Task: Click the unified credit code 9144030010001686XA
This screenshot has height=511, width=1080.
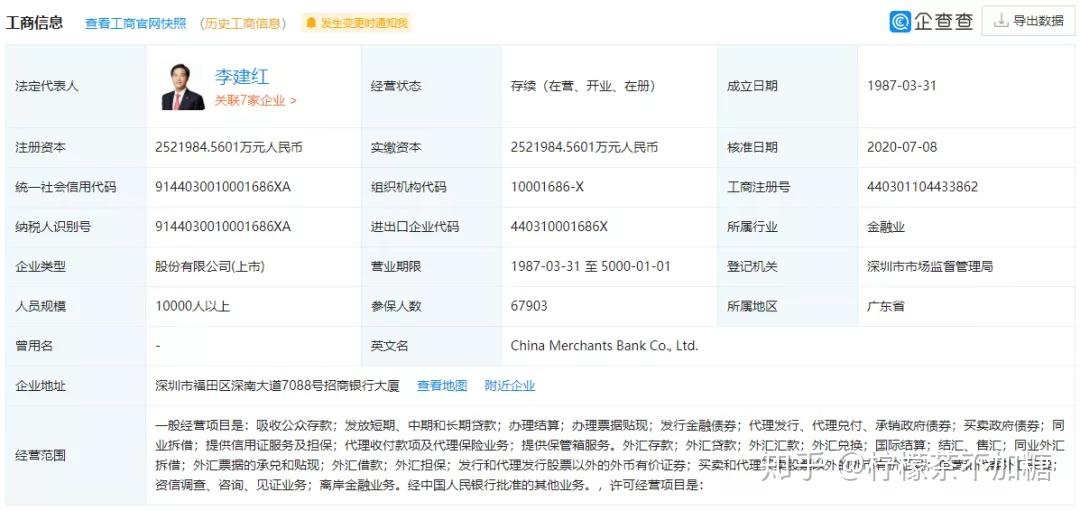Action: point(223,187)
